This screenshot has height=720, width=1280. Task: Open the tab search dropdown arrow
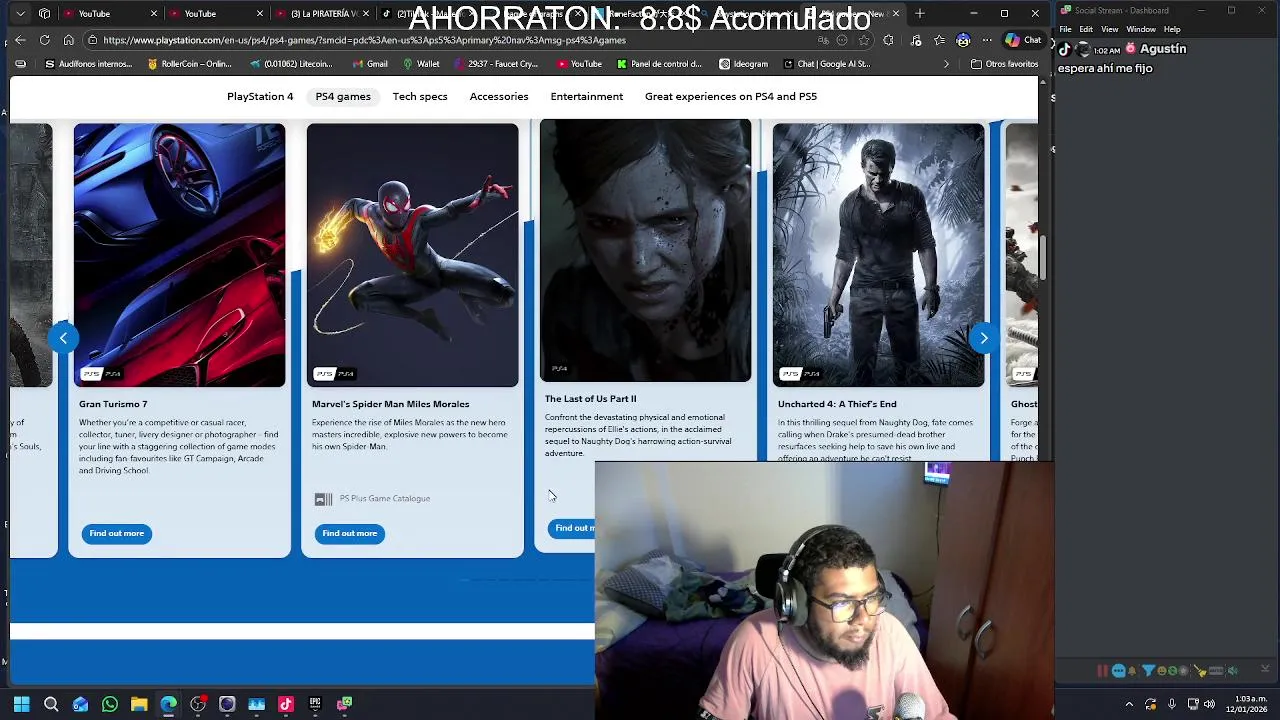click(20, 14)
